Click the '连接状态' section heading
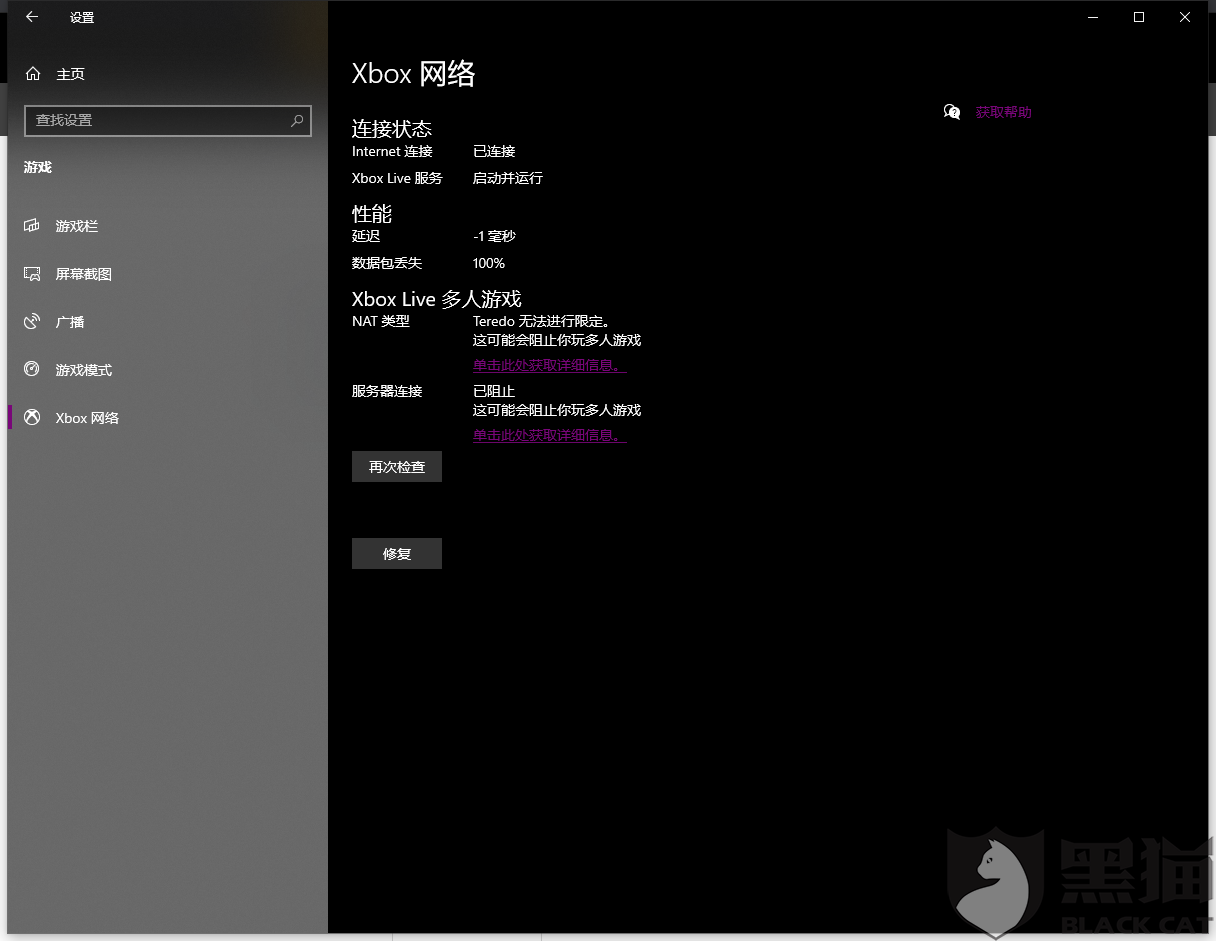Image resolution: width=1216 pixels, height=941 pixels. (392, 128)
